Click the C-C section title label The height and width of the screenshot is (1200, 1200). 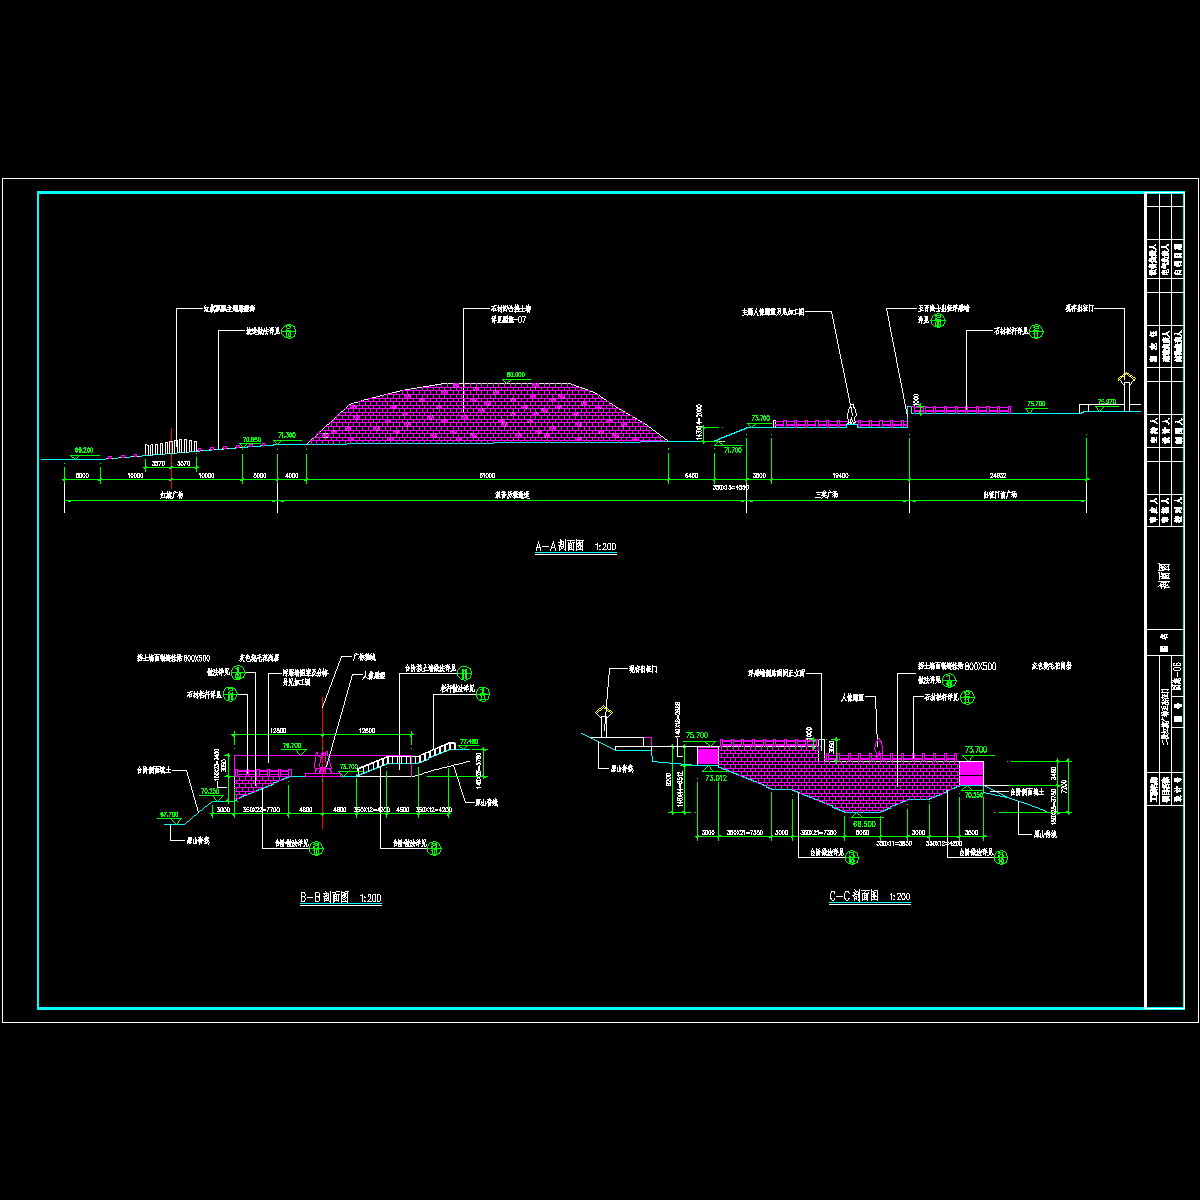click(x=869, y=898)
